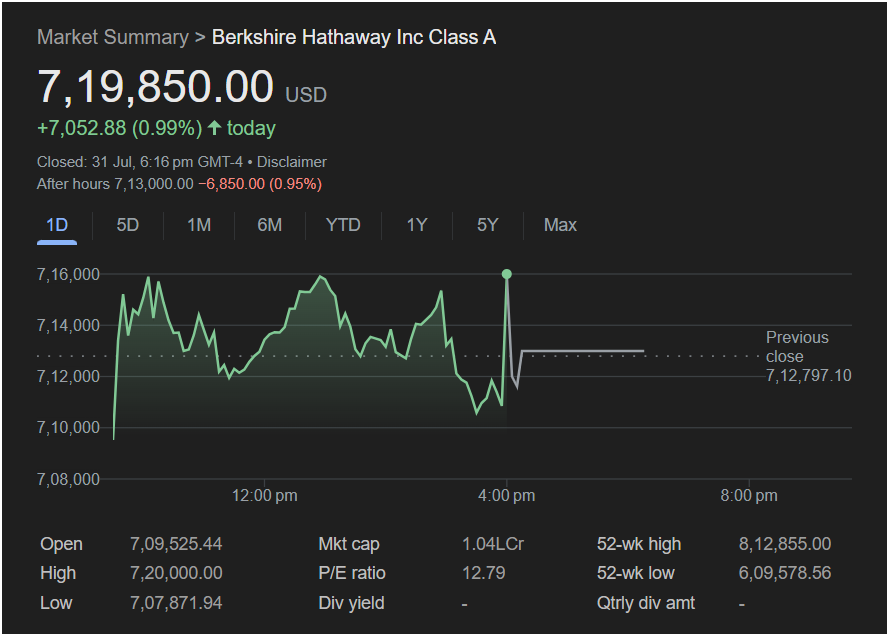Click the Market Summary breadcrumb link
This screenshot has width=889, height=636.
point(112,37)
